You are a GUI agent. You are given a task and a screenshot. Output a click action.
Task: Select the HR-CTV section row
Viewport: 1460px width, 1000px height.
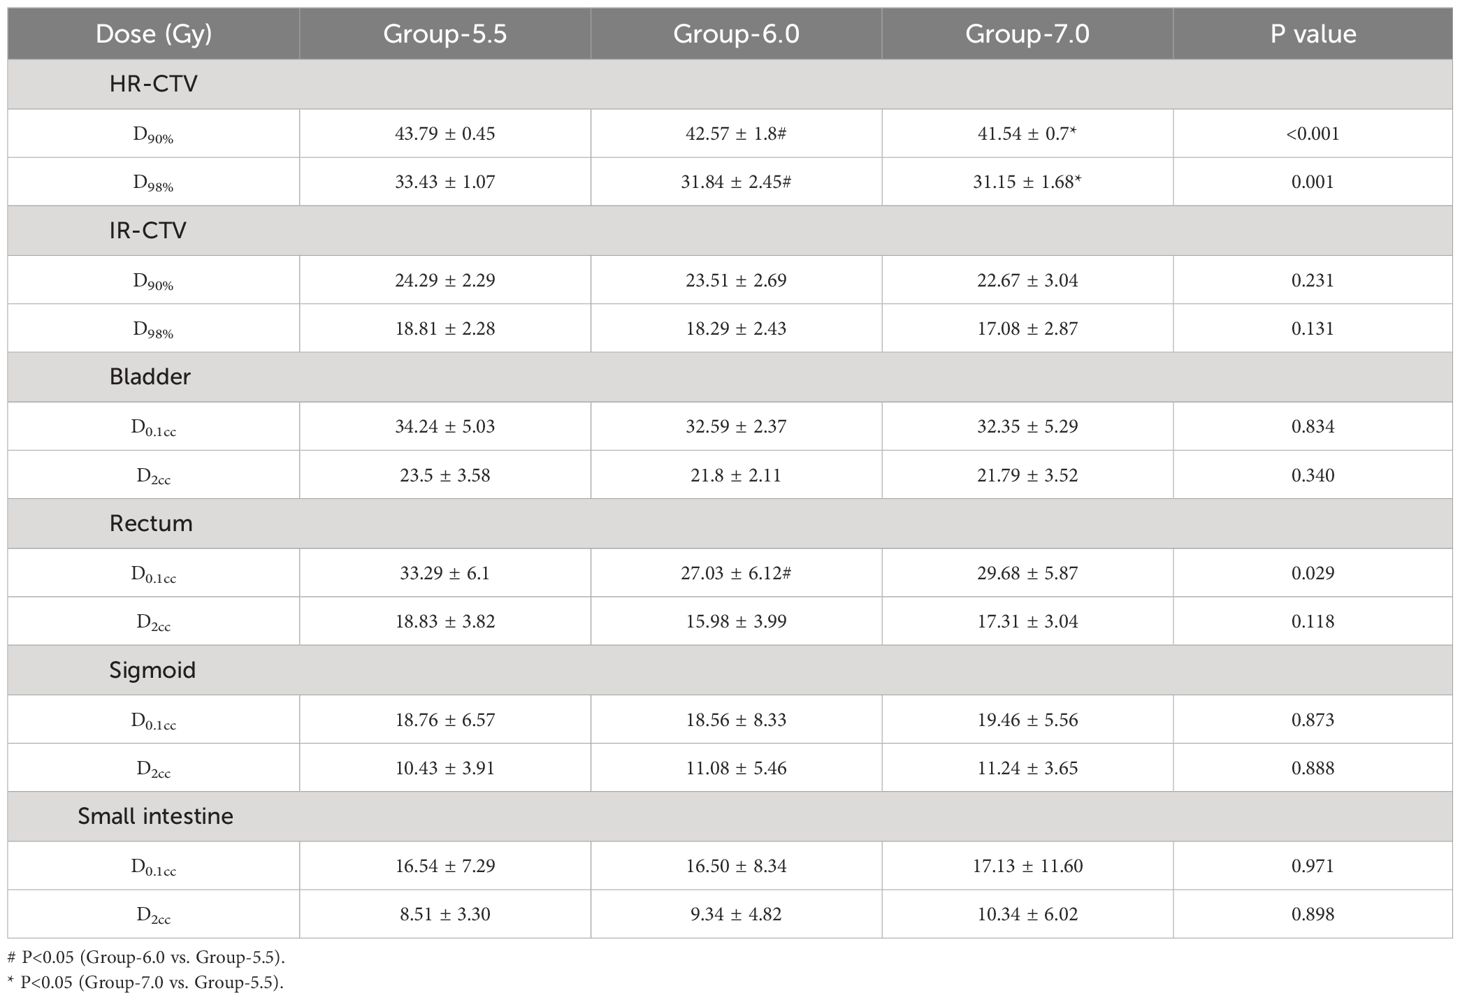point(730,84)
